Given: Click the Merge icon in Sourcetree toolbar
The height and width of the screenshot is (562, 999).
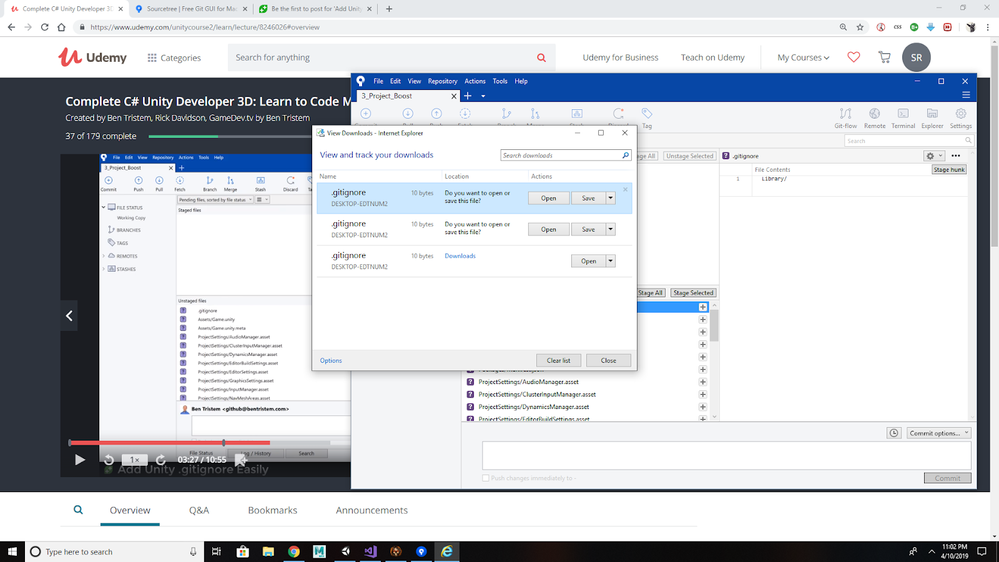Looking at the screenshot, I should tap(535, 115).
